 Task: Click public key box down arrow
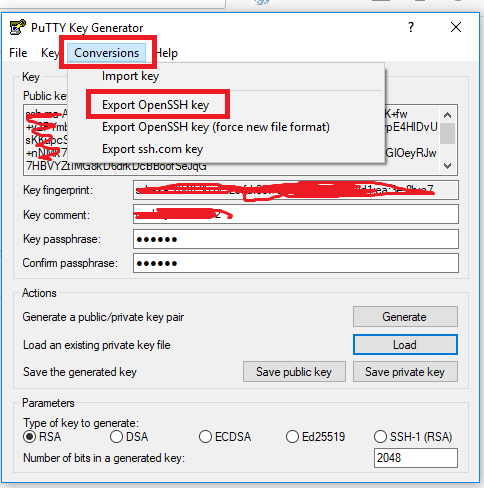click(447, 165)
